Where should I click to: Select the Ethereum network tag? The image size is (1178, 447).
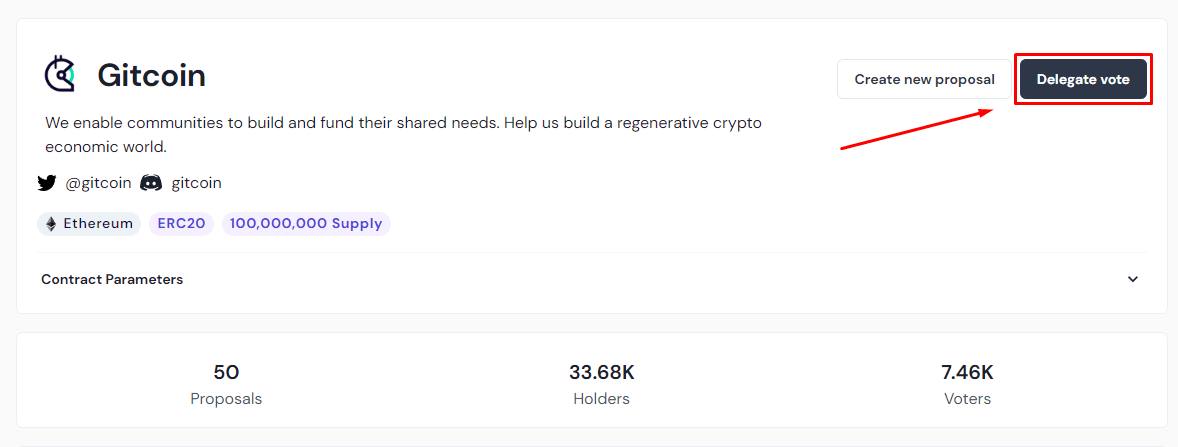(x=89, y=224)
